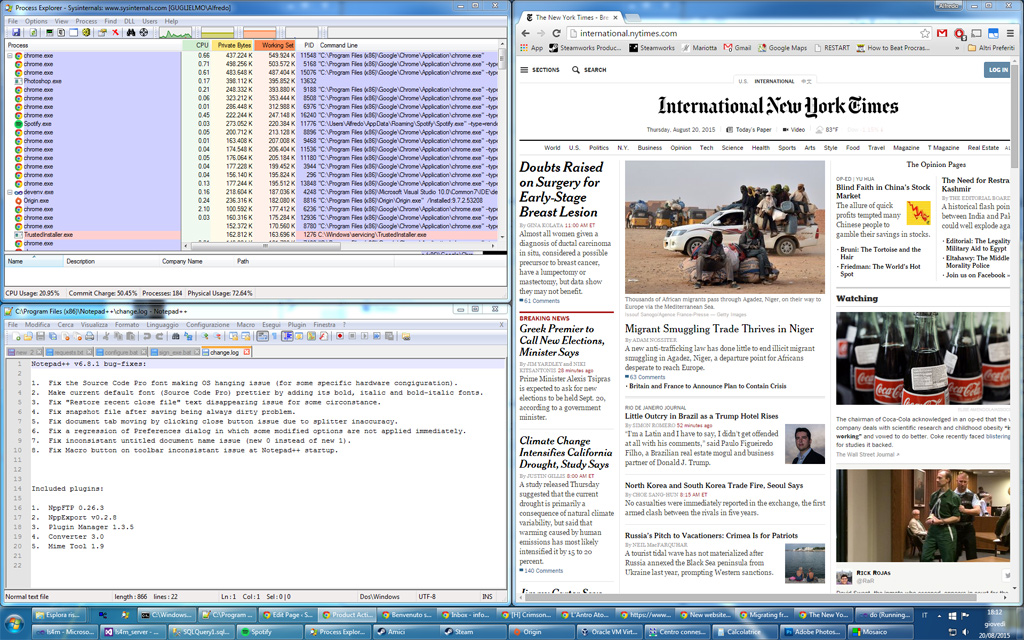Click the Save icon in Process Explorer toolbar
The height and width of the screenshot is (640, 1024).
point(16,32)
